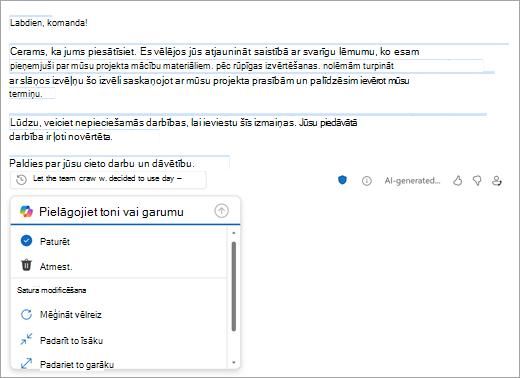This screenshot has height=378, width=520.
Task: Click the text 'Paldies par jūsu cieto darbu'
Action: (x=72, y=164)
